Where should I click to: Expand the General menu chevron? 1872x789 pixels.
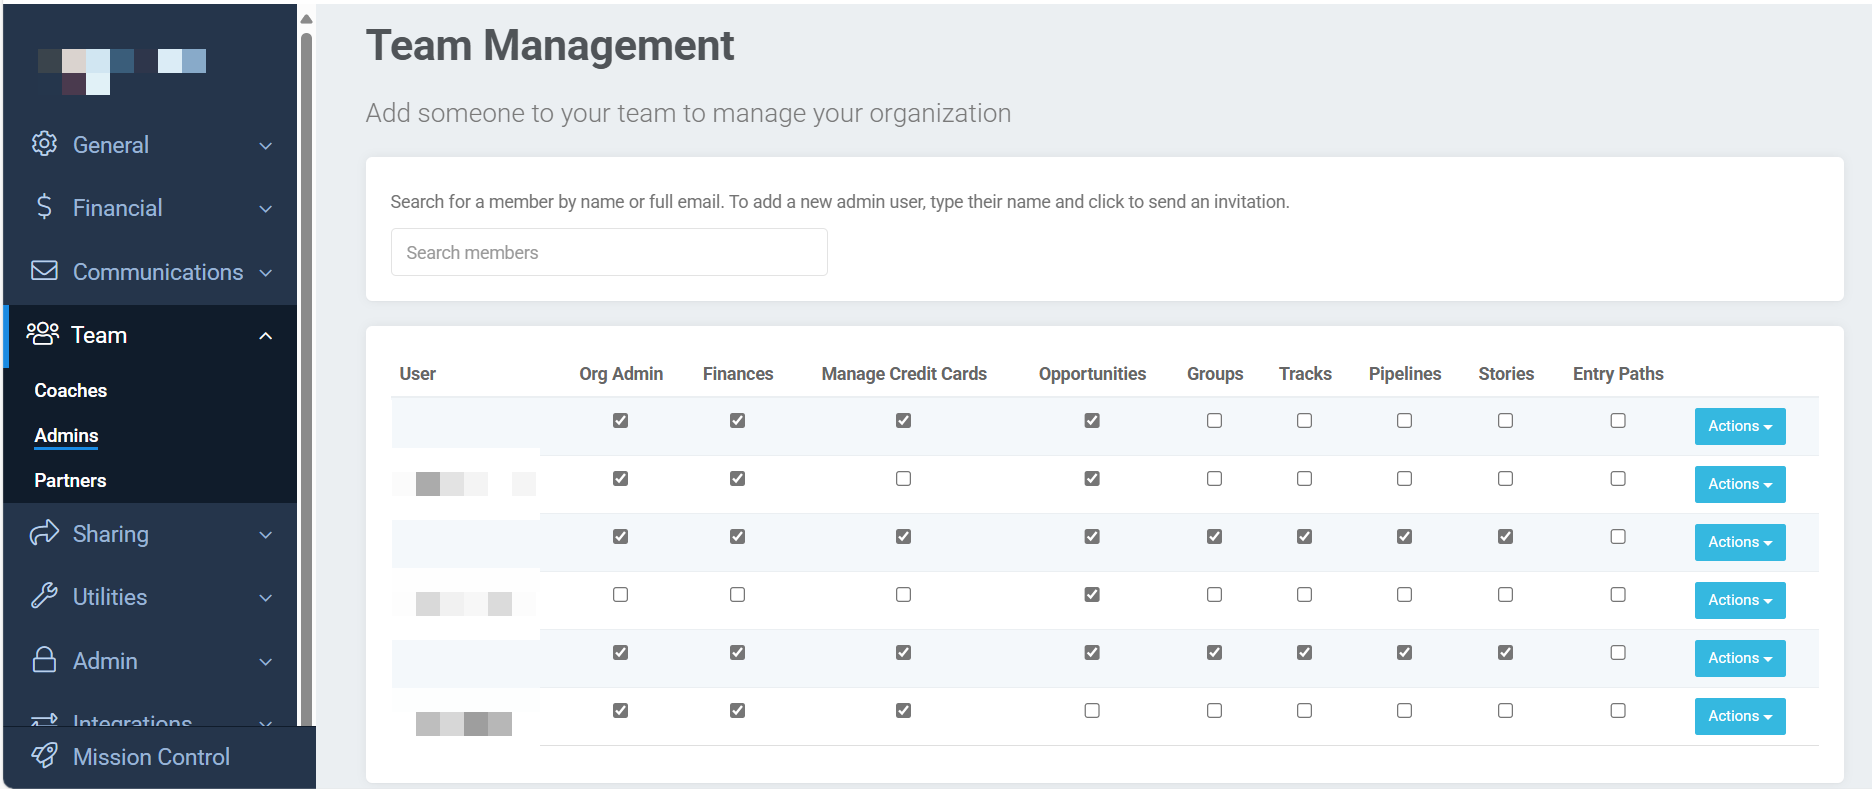(x=266, y=146)
